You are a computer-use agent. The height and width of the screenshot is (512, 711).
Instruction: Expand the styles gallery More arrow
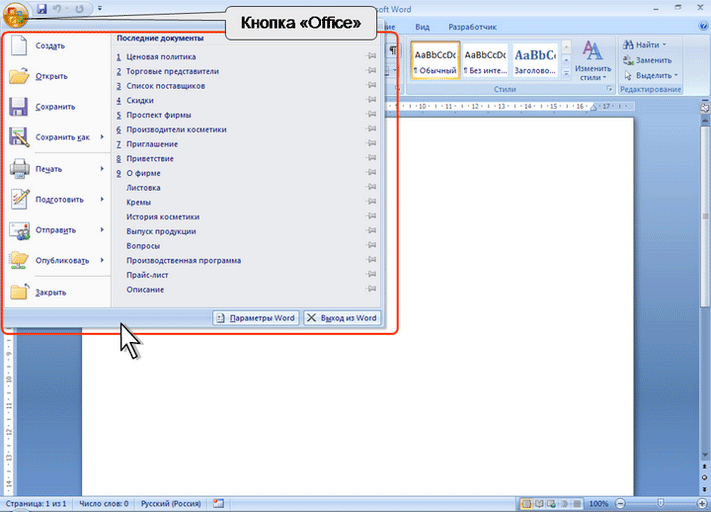click(x=566, y=73)
